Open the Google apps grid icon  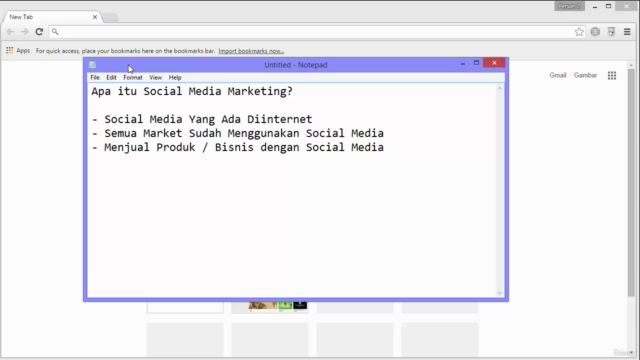click(612, 76)
